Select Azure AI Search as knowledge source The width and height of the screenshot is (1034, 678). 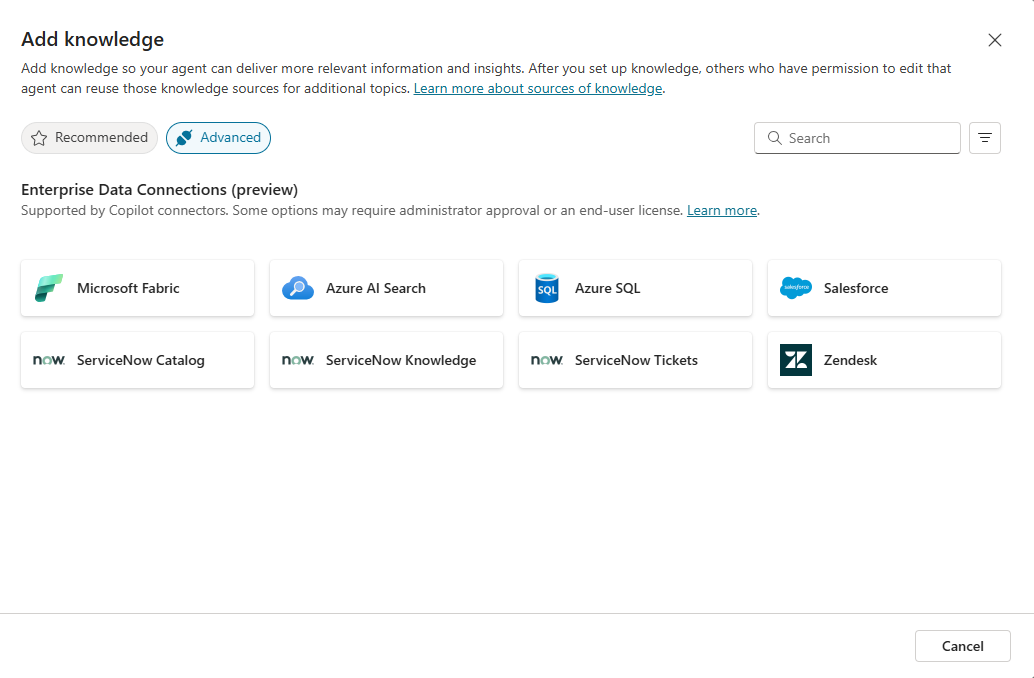click(x=386, y=288)
